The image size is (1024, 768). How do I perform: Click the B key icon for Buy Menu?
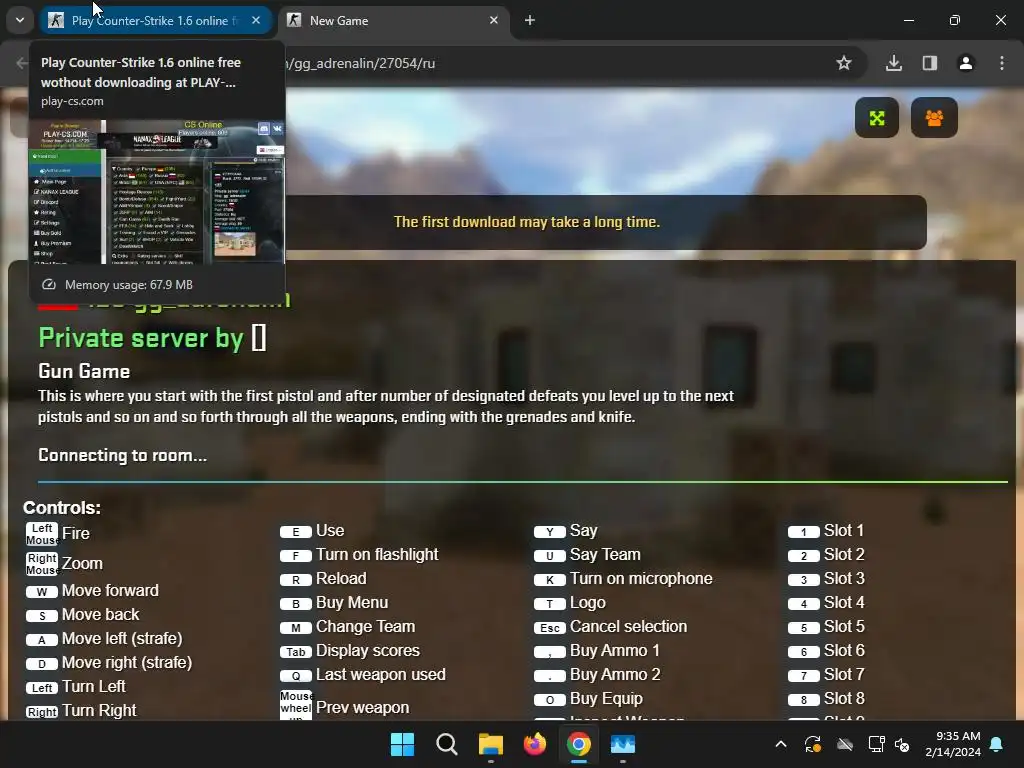pos(296,604)
